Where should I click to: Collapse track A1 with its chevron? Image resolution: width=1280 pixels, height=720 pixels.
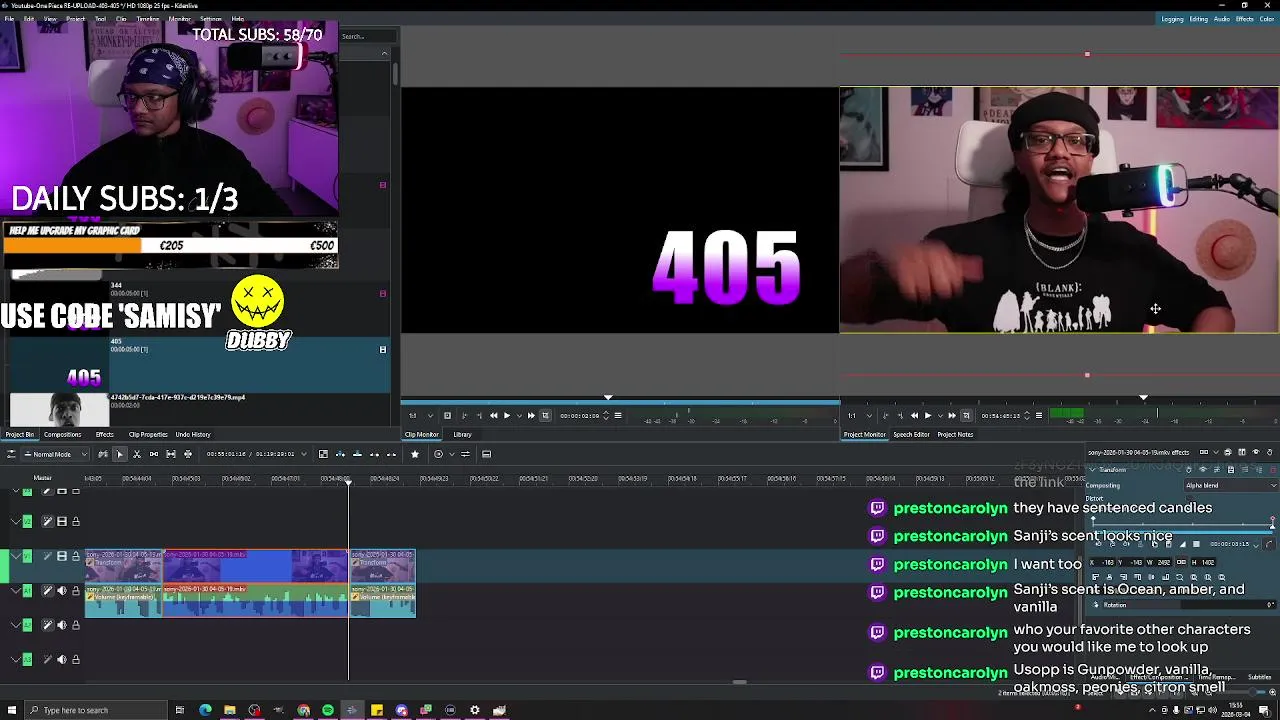[16, 591]
